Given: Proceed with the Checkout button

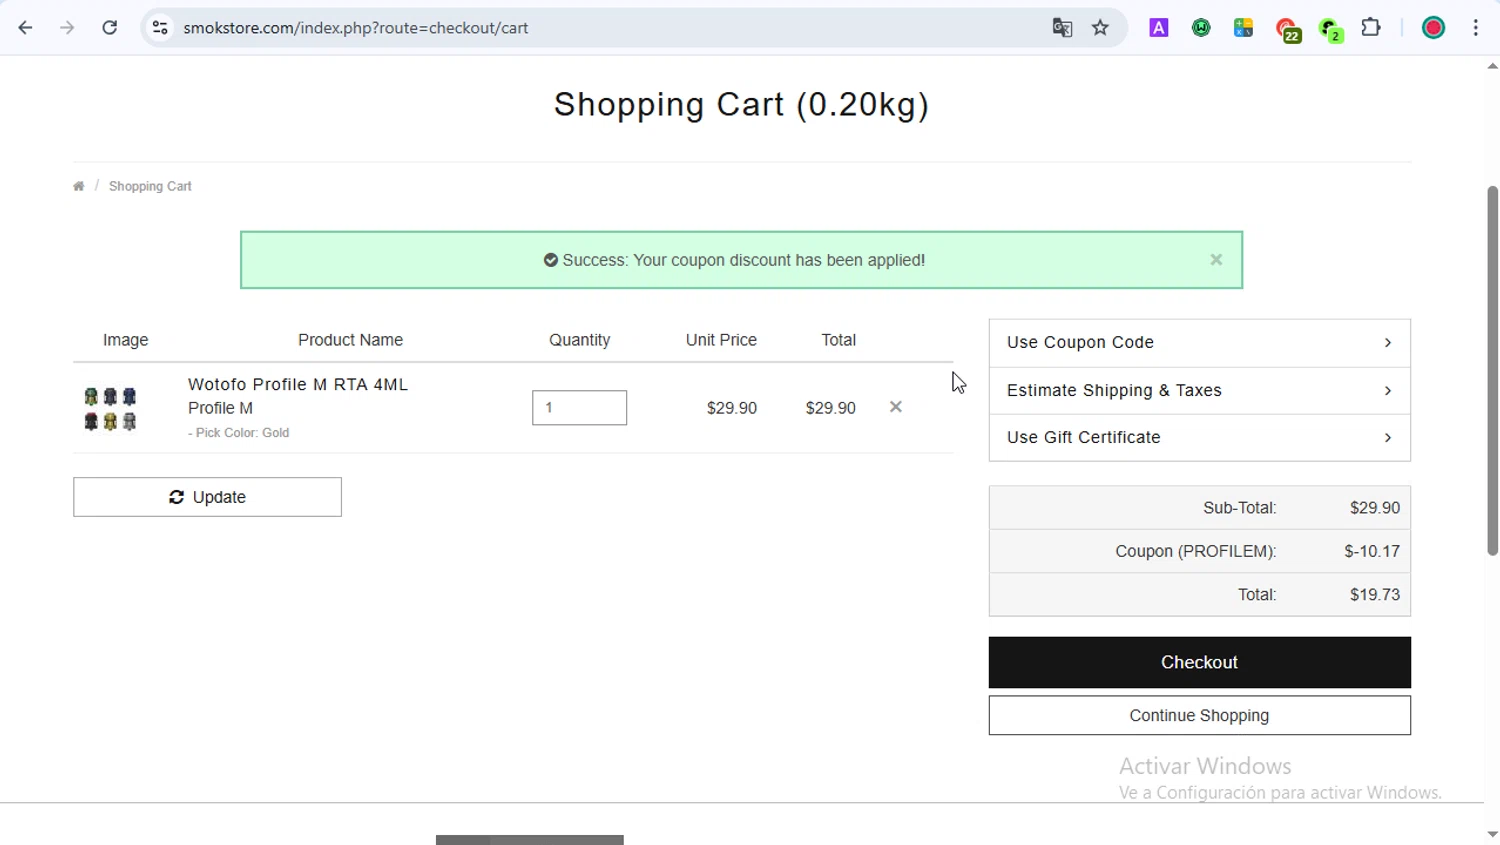Looking at the screenshot, I should click(x=1199, y=662).
